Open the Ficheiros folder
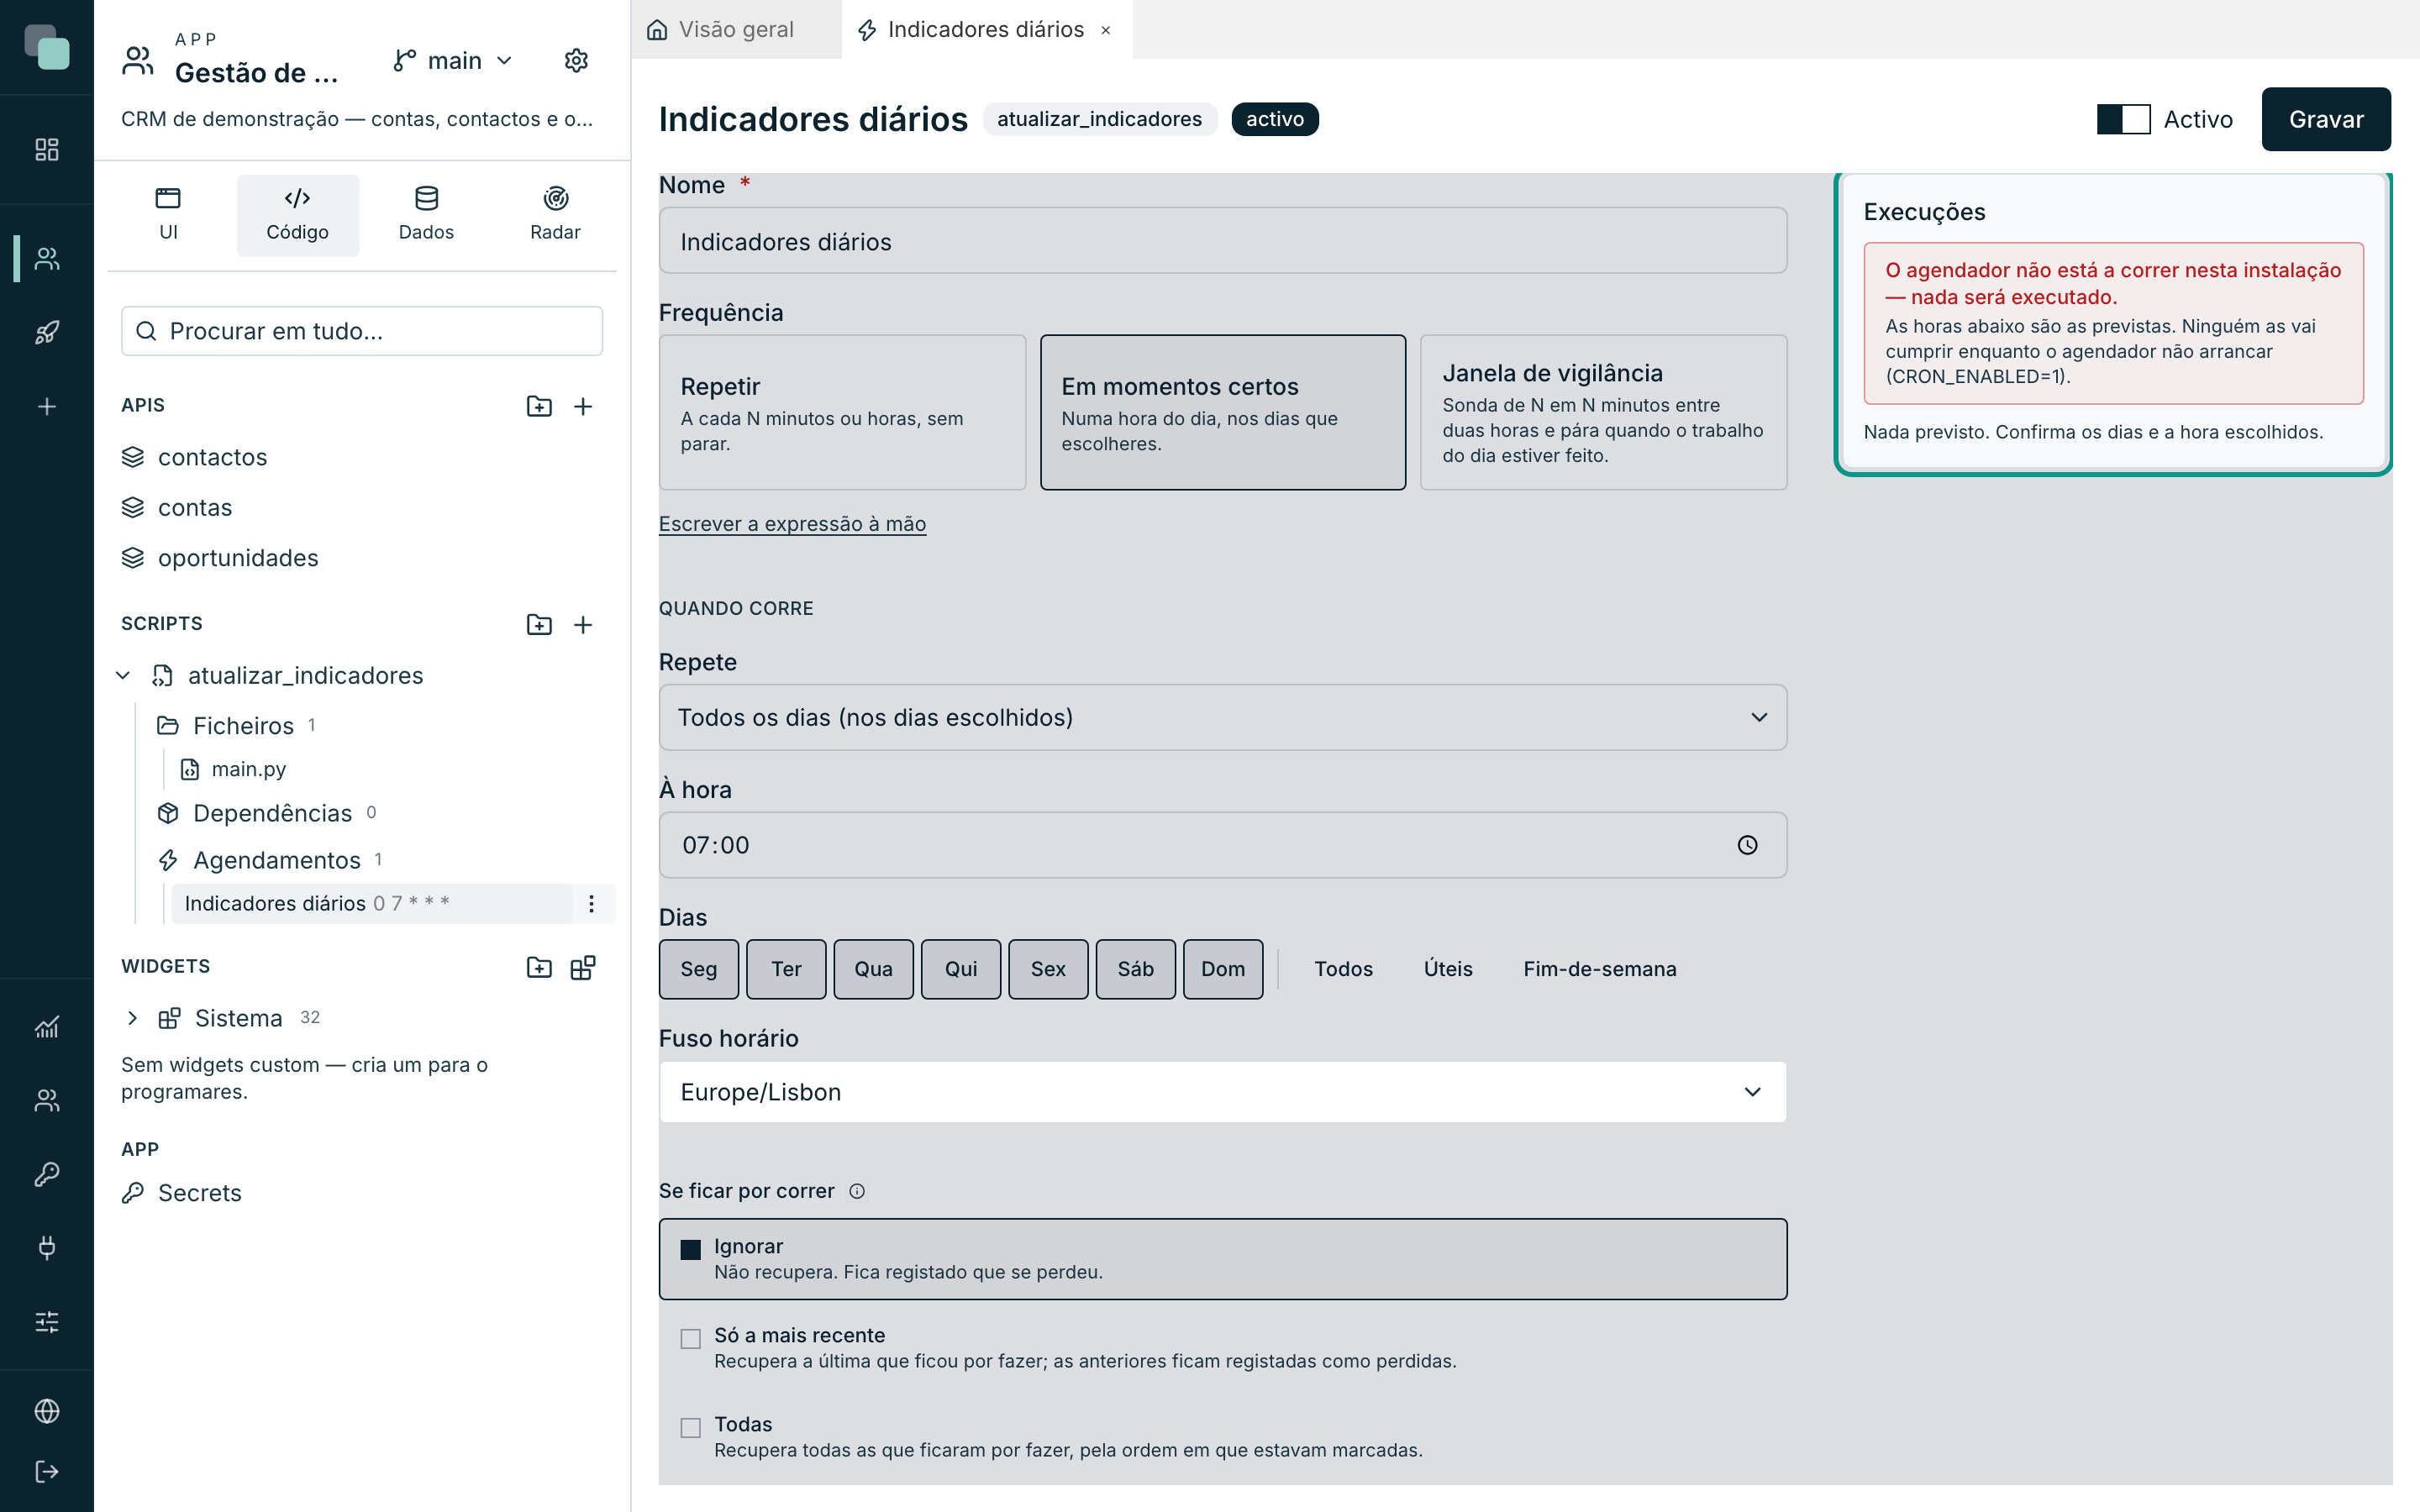This screenshot has width=2420, height=1512. [x=243, y=725]
